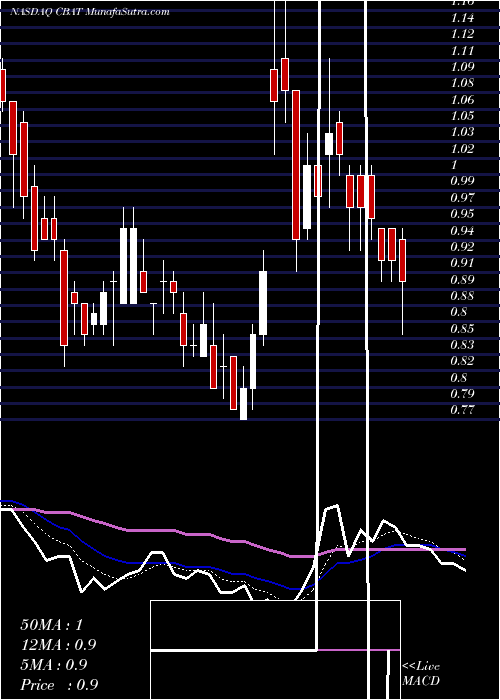Click the 0.83 price axis label
The height and width of the screenshot is (700, 500).
[462, 345]
